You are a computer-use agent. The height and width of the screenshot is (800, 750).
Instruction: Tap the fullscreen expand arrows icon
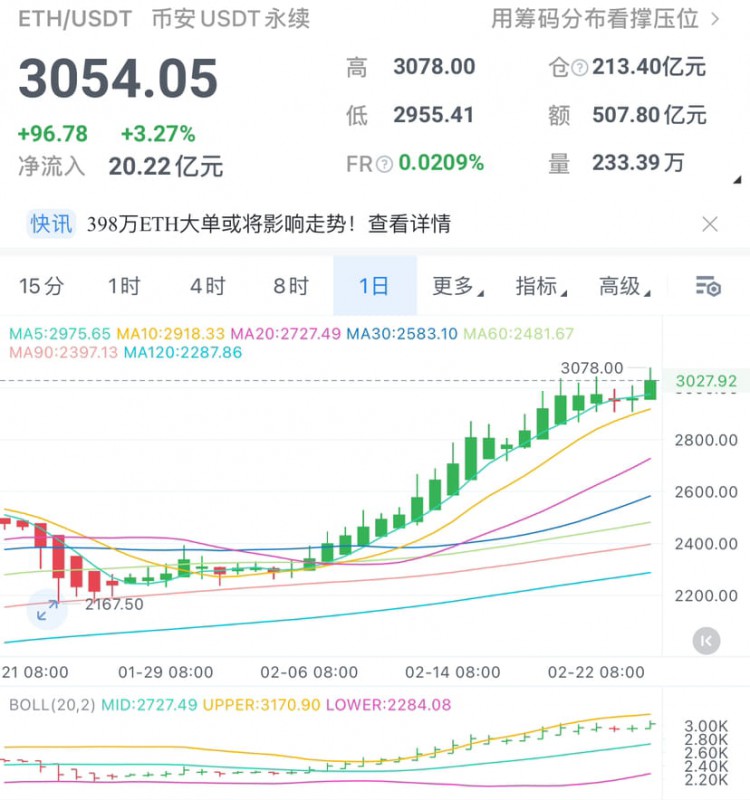[47, 610]
